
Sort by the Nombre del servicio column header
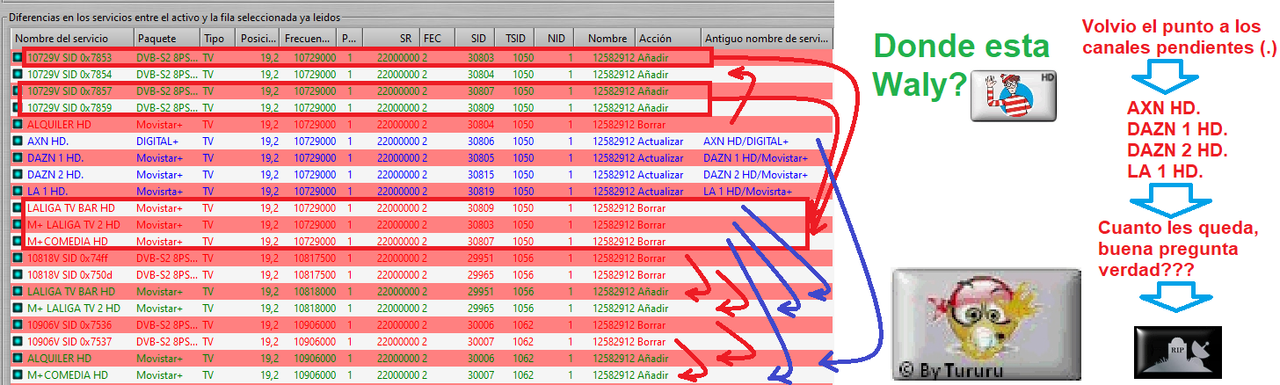point(71,38)
